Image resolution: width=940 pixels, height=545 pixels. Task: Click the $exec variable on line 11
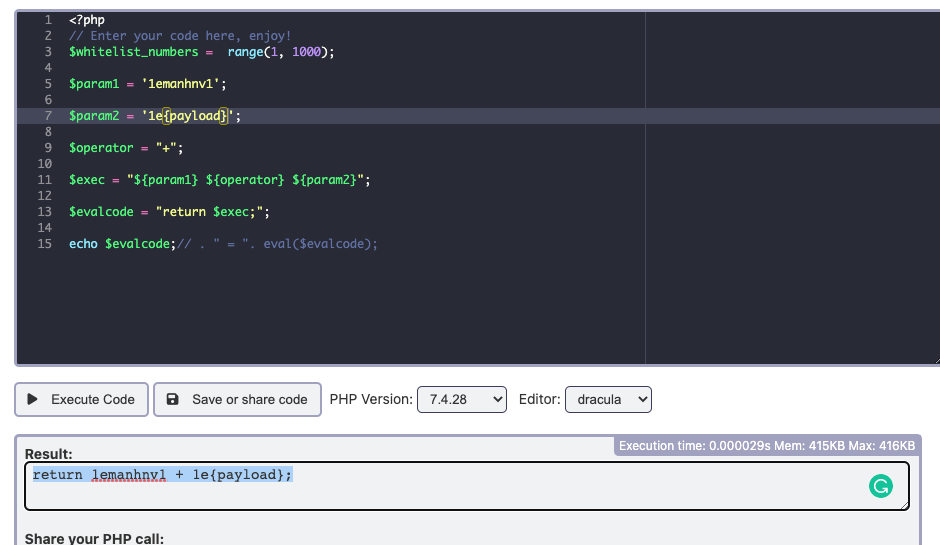coord(86,180)
